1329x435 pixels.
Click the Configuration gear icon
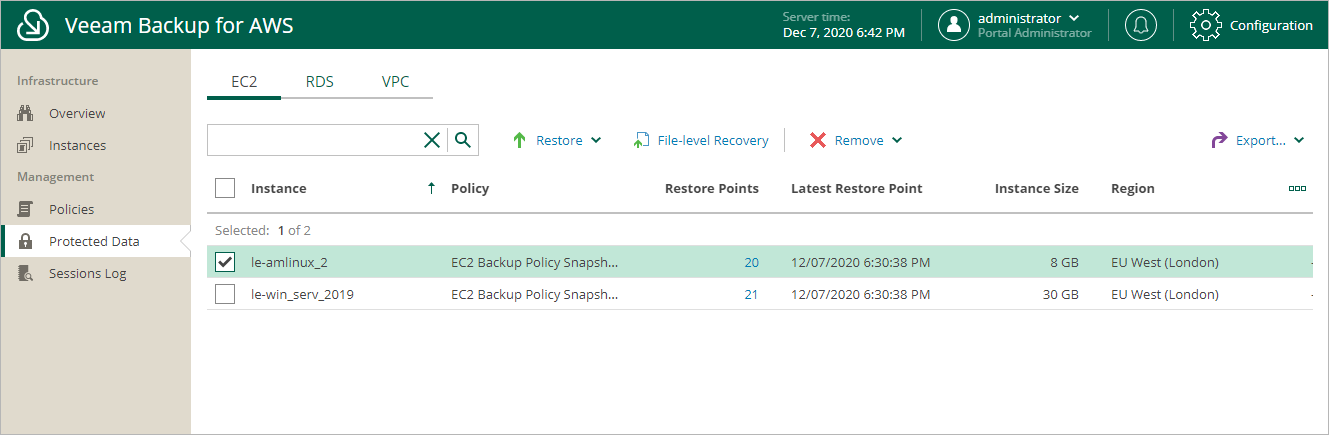pos(1206,25)
